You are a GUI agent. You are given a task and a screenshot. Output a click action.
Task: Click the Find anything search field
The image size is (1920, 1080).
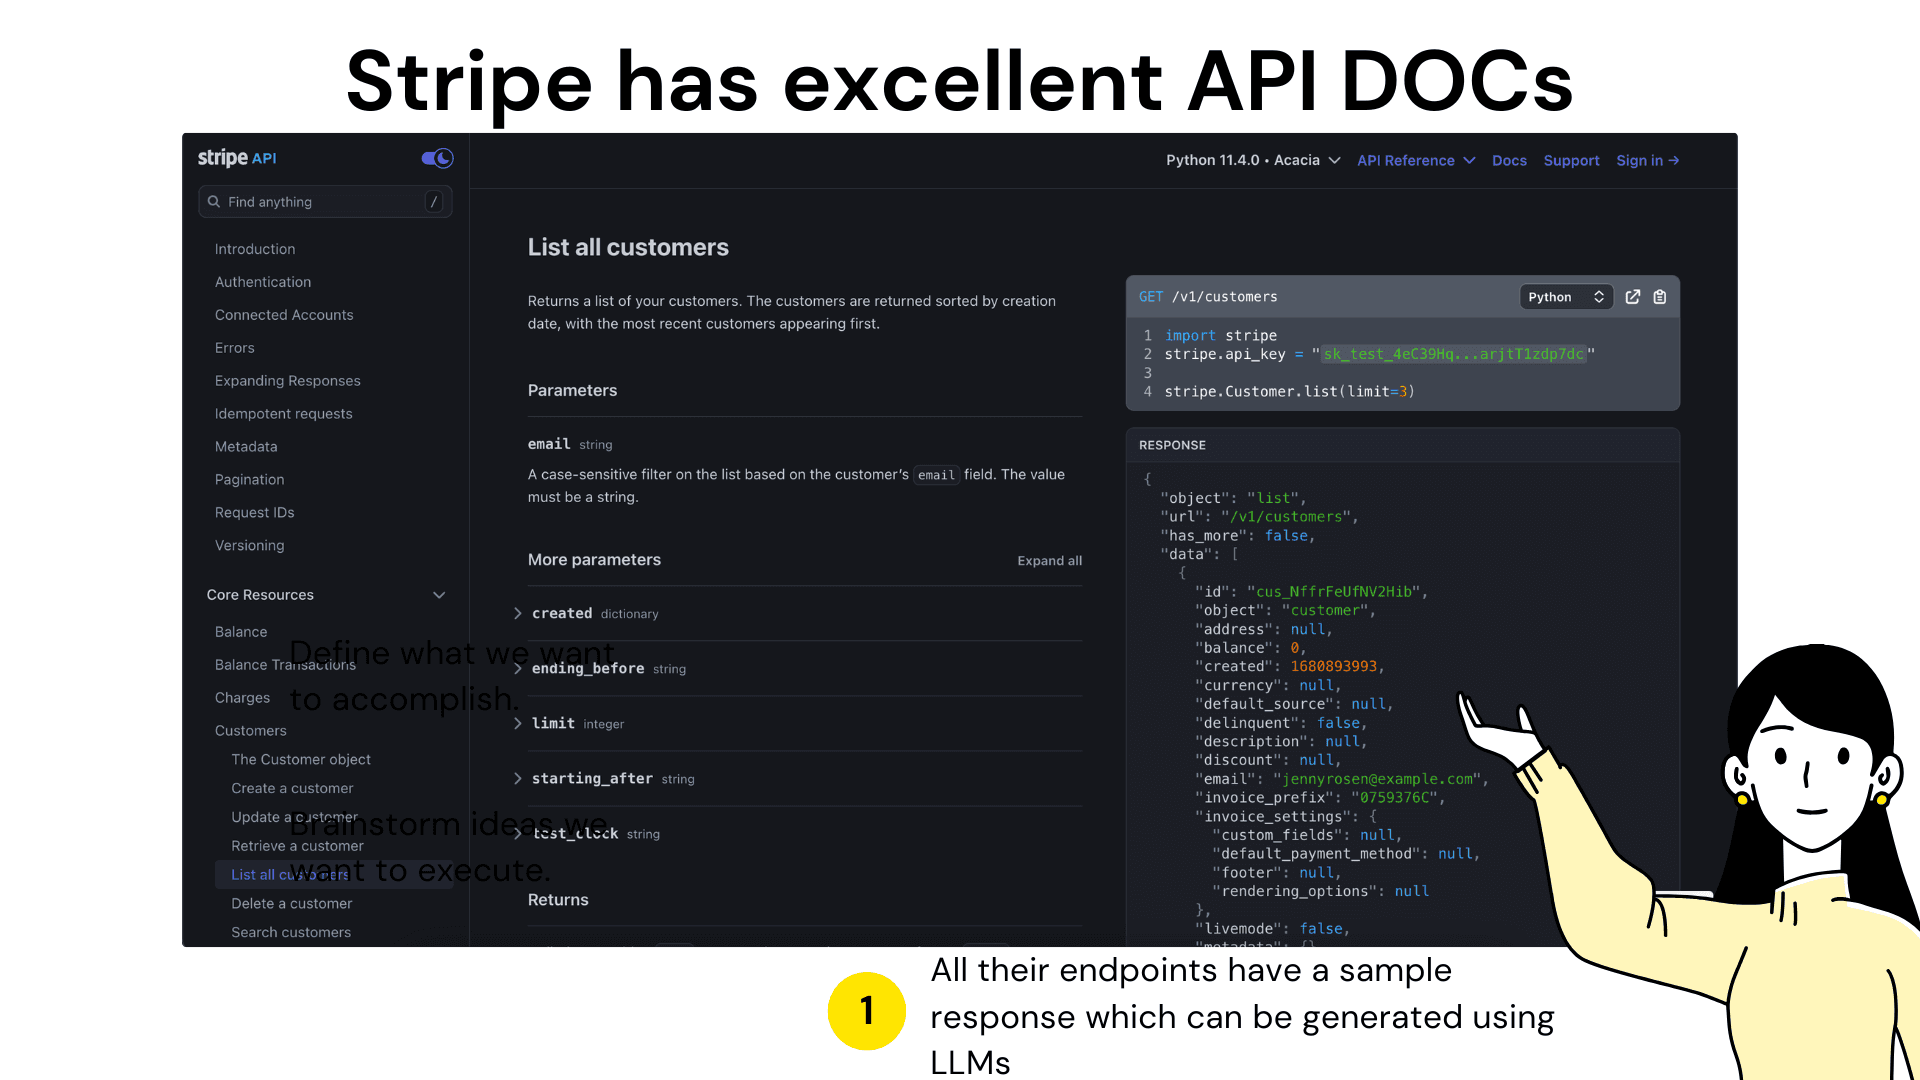(325, 202)
